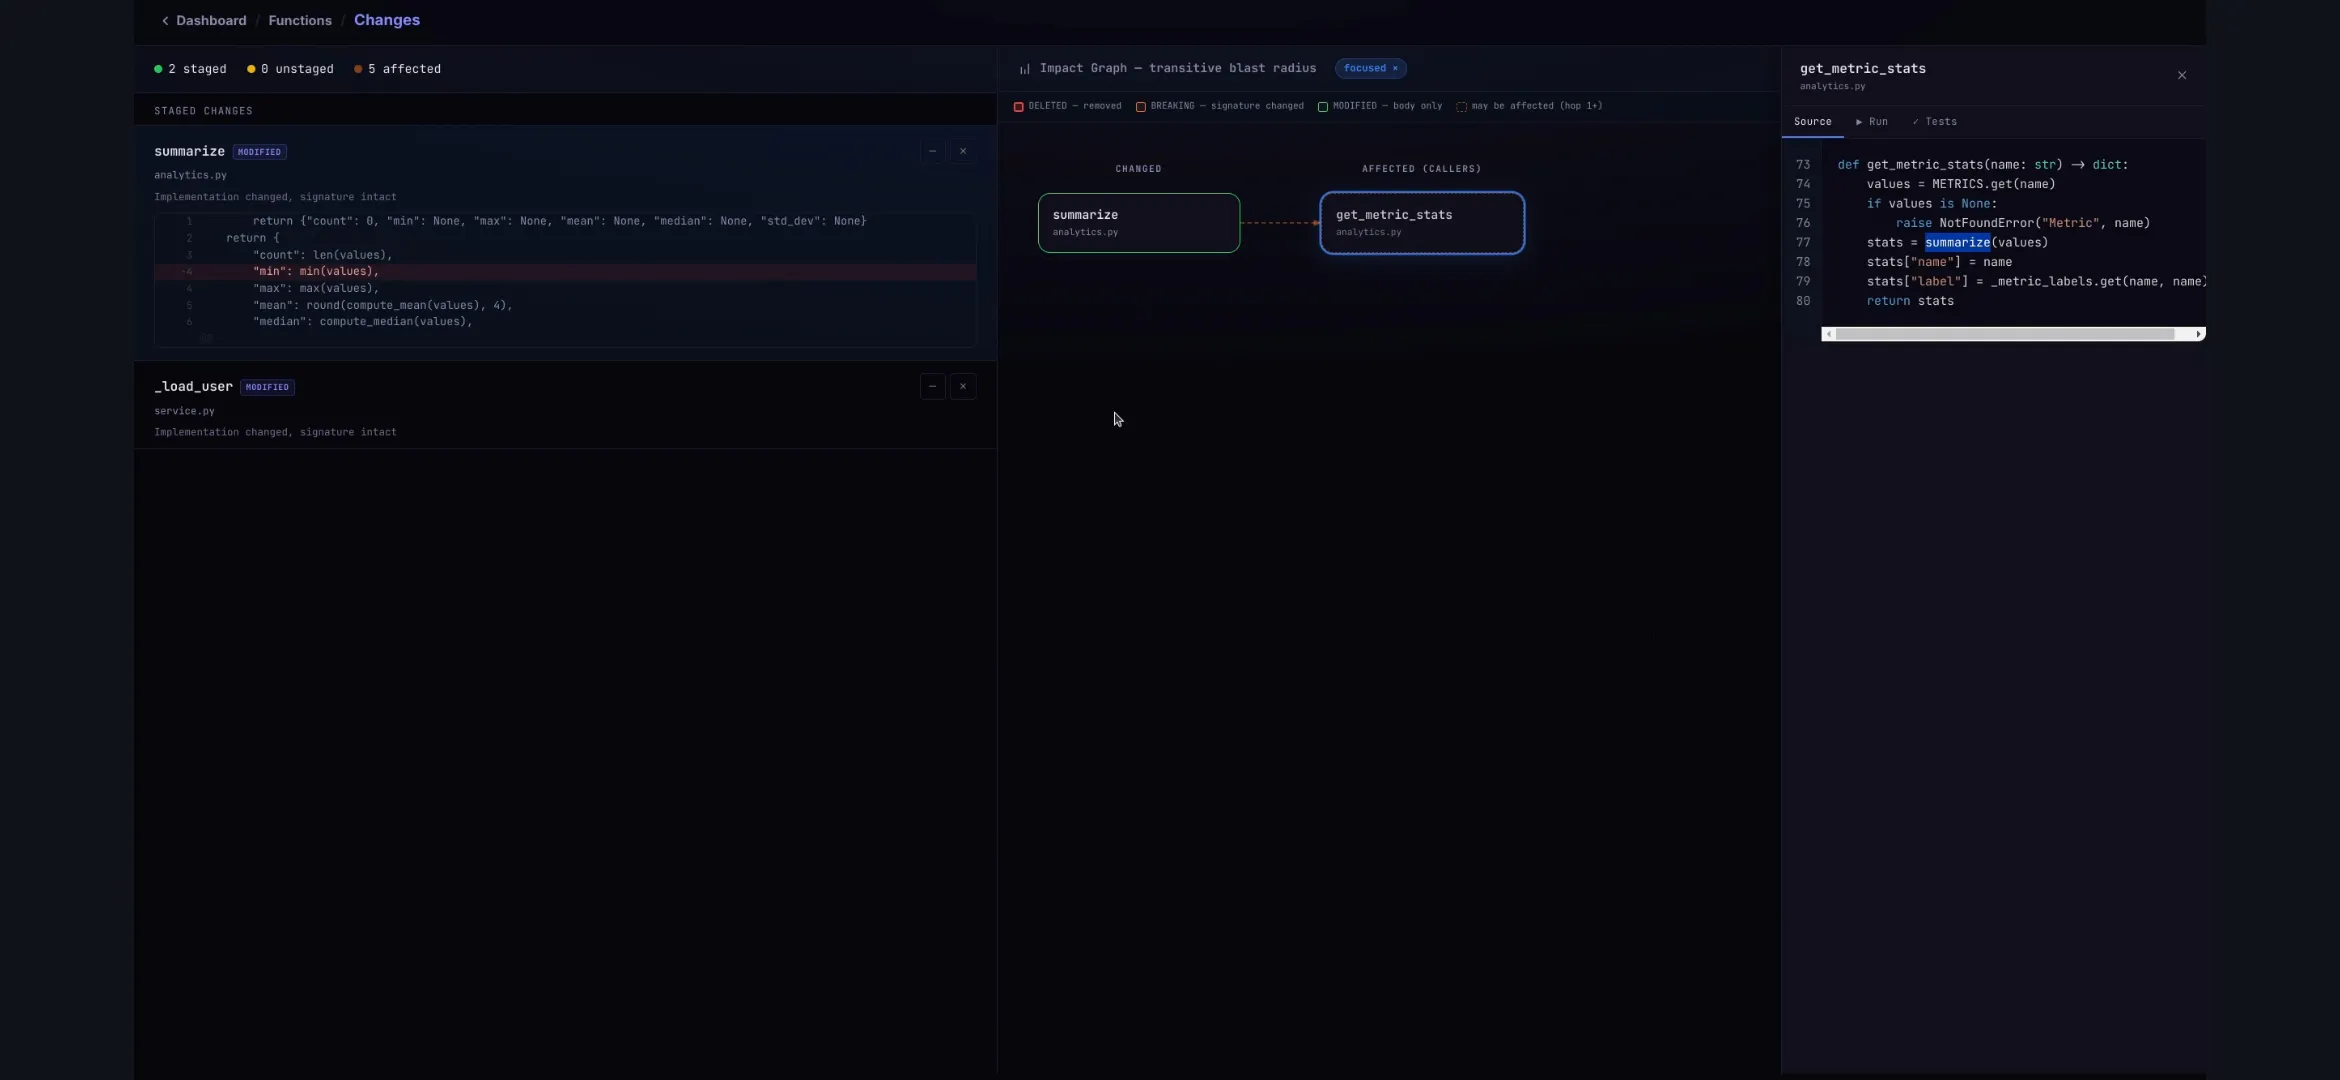Image resolution: width=2340 pixels, height=1080 pixels.
Task: Switch to the Run tab
Action: pyautogui.click(x=1872, y=122)
